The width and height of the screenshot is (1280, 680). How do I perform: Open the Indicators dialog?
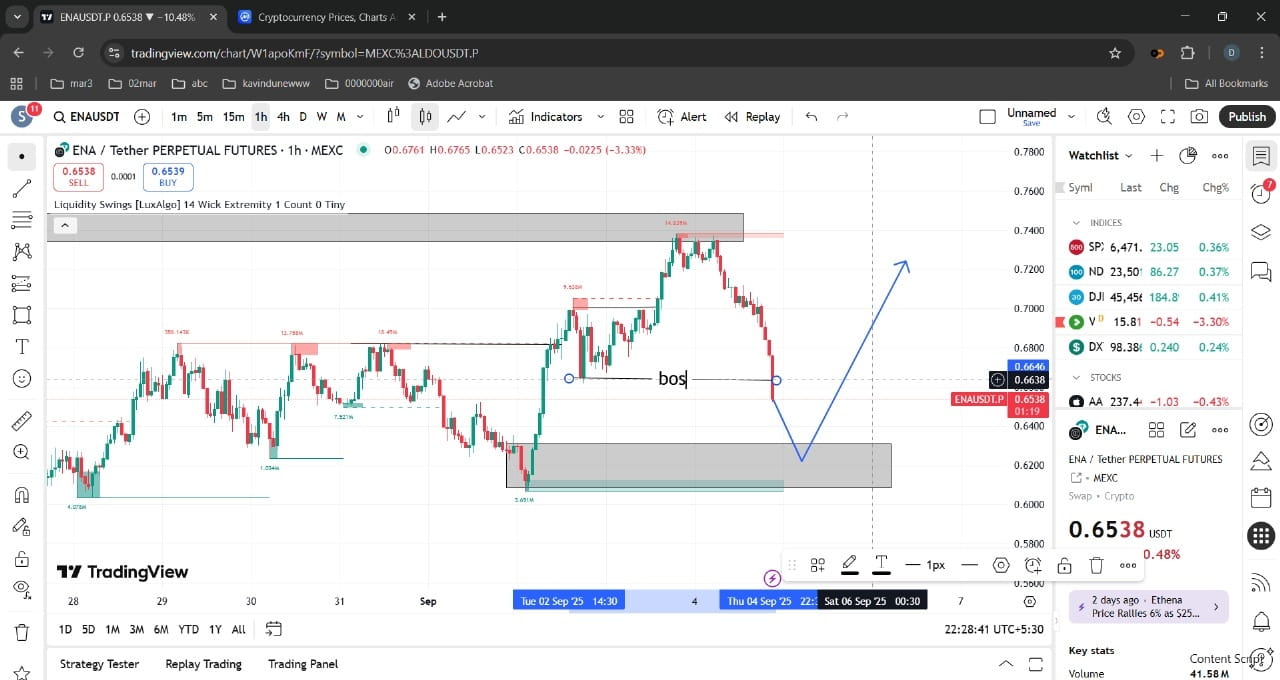545,117
